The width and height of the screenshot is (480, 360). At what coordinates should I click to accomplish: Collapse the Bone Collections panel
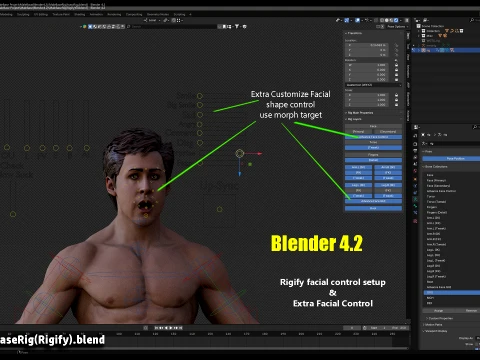coord(435,166)
